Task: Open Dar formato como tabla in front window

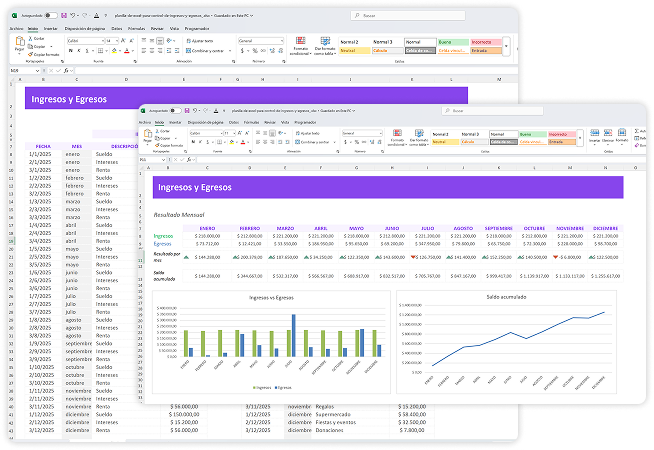Action: coord(419,138)
